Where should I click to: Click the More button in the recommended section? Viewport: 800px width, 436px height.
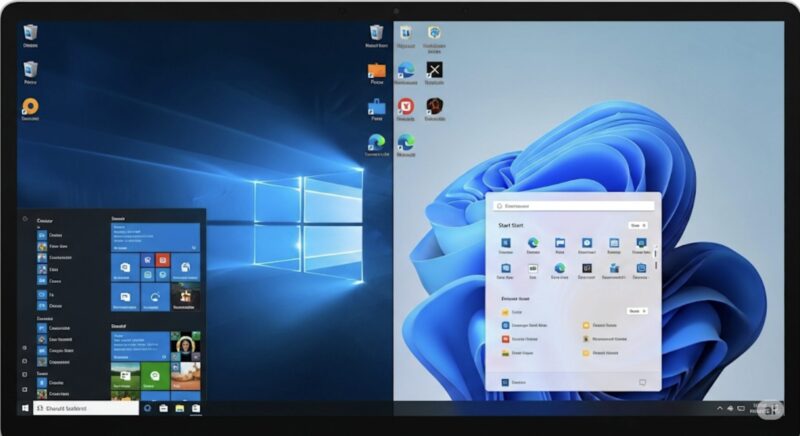tap(637, 311)
